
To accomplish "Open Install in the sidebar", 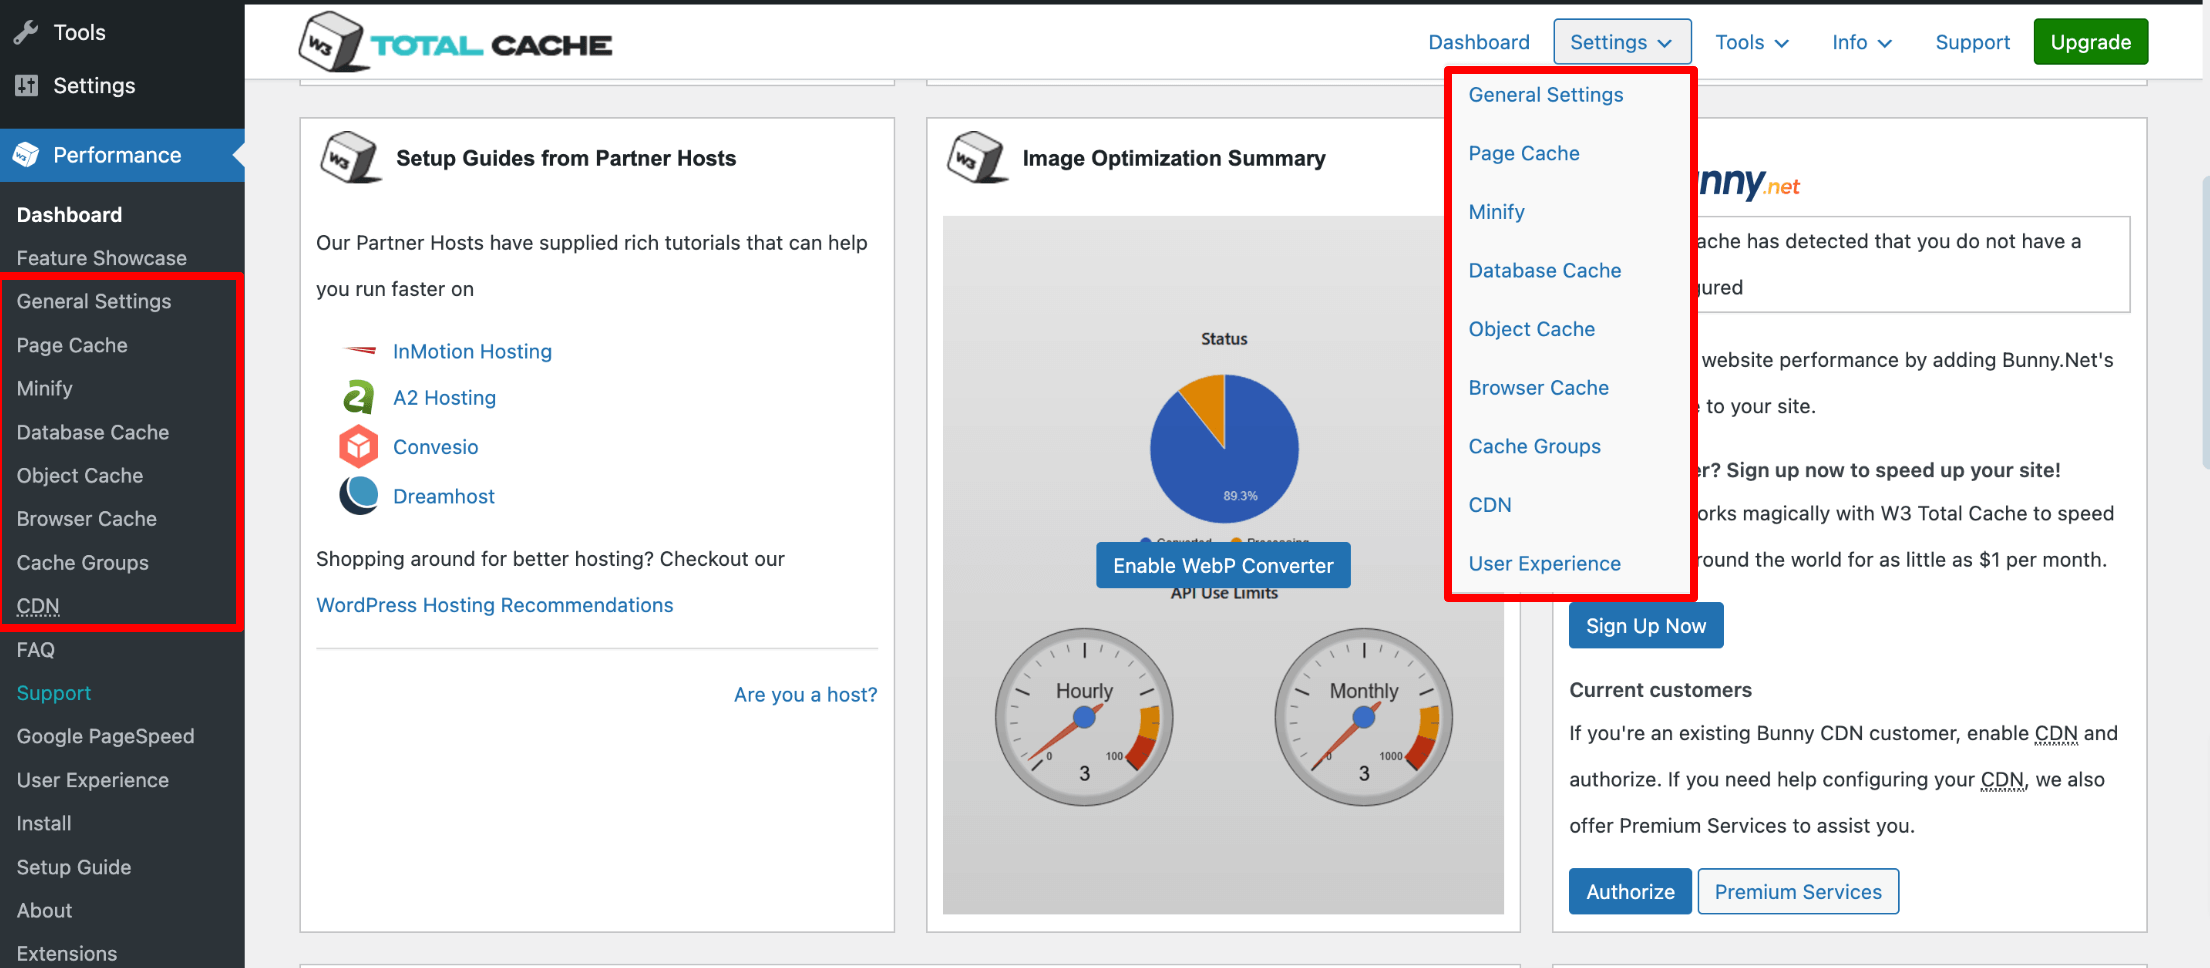I will [x=44, y=823].
